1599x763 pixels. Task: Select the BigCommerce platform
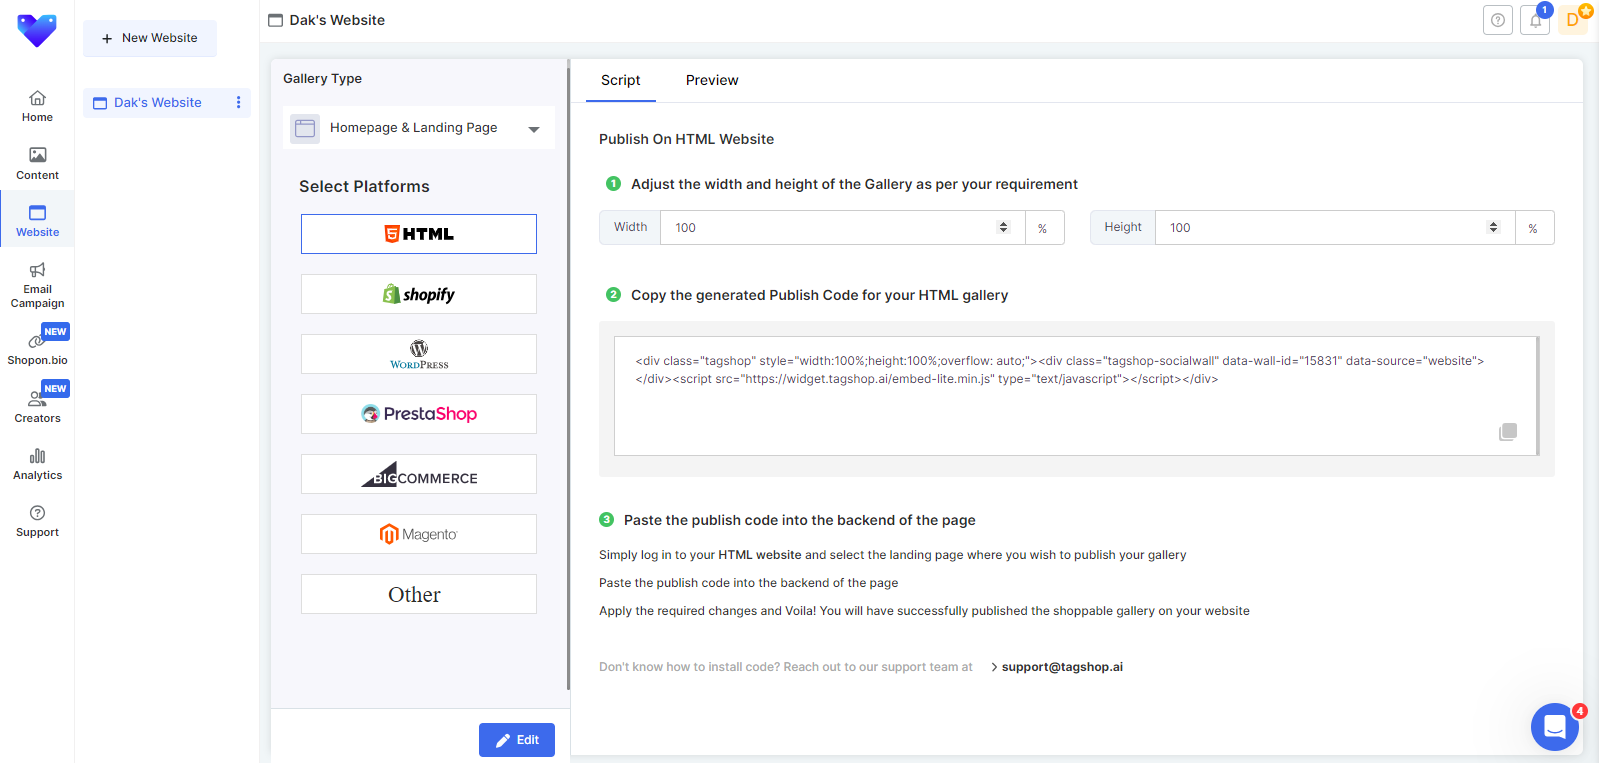[419, 474]
